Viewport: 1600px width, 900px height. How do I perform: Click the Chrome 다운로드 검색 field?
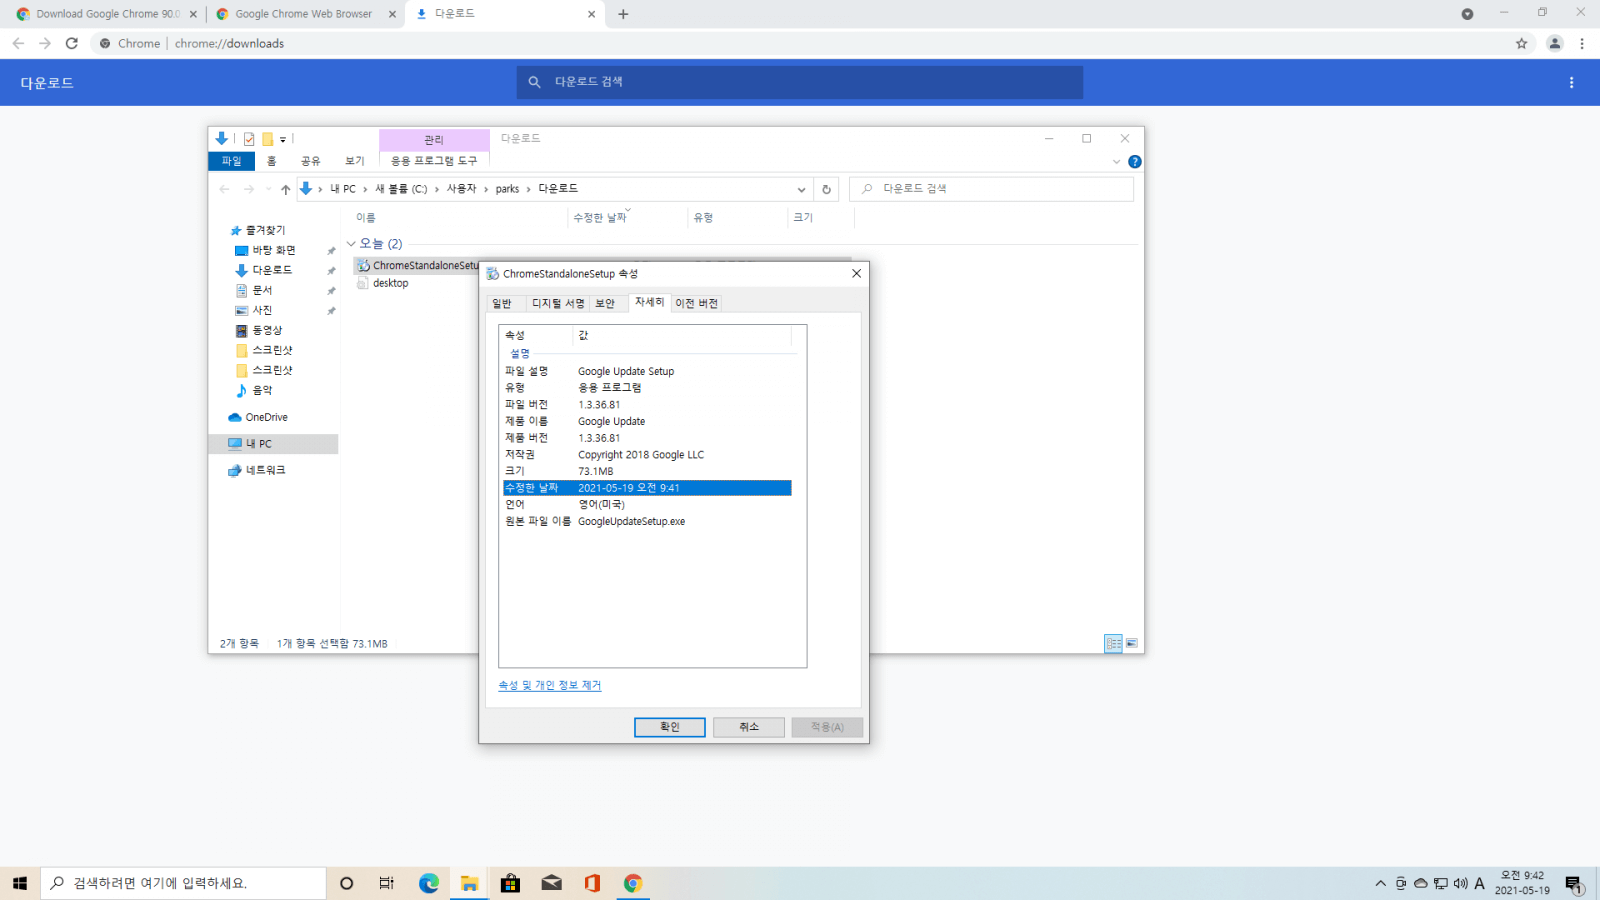click(800, 82)
